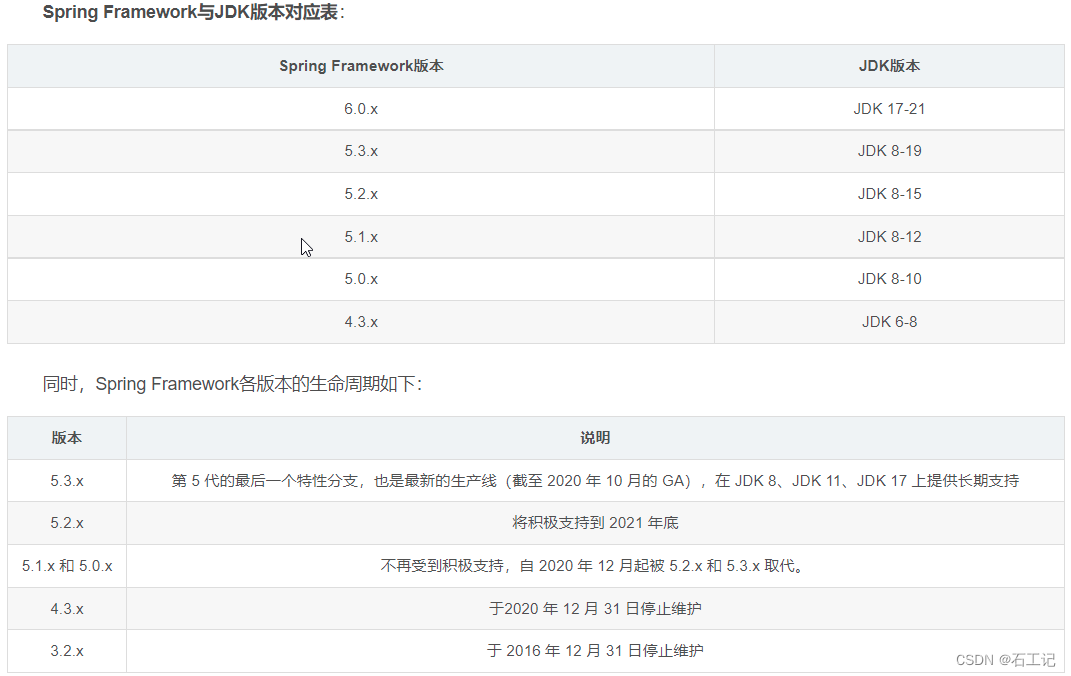Click the description starting '不再受到积极支持'
The height and width of the screenshot is (676, 1071).
[595, 567]
